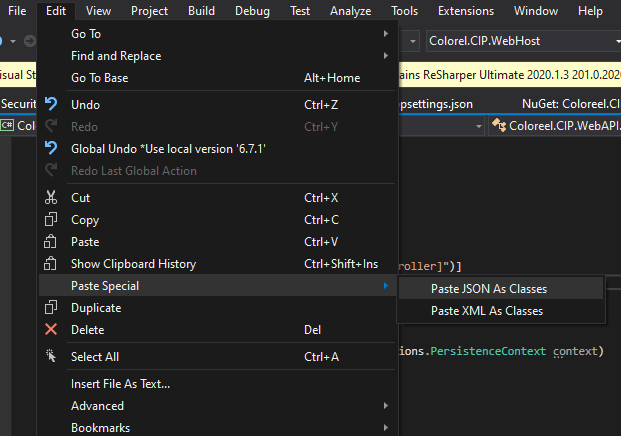The width and height of the screenshot is (621, 436).
Task: Switch to the Security document tab
Action: [x=18, y=104]
